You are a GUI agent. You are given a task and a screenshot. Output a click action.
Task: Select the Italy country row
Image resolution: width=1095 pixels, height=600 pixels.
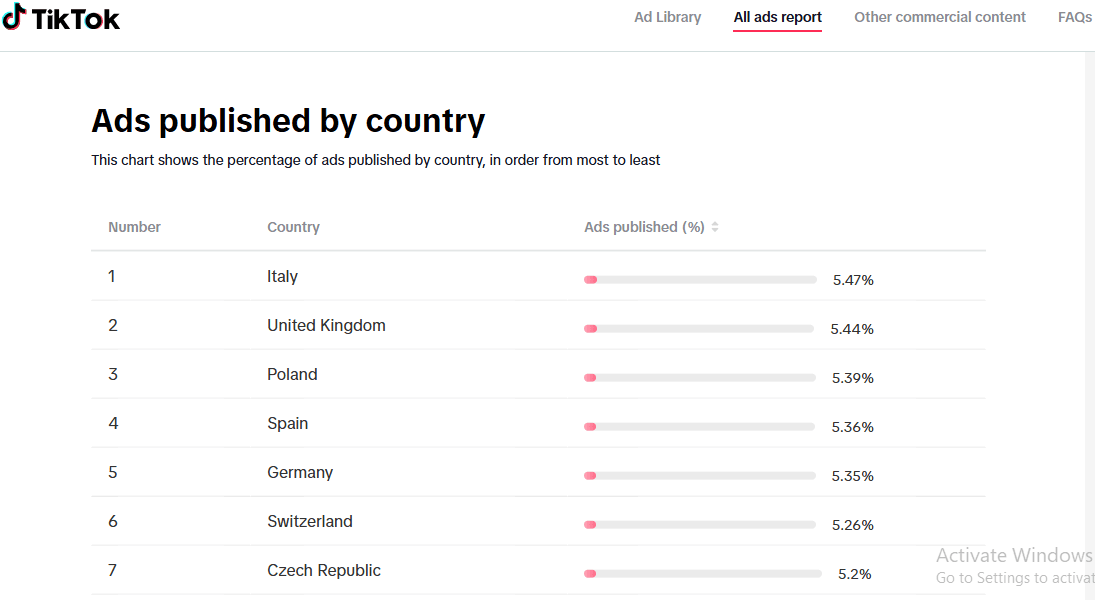pos(282,276)
